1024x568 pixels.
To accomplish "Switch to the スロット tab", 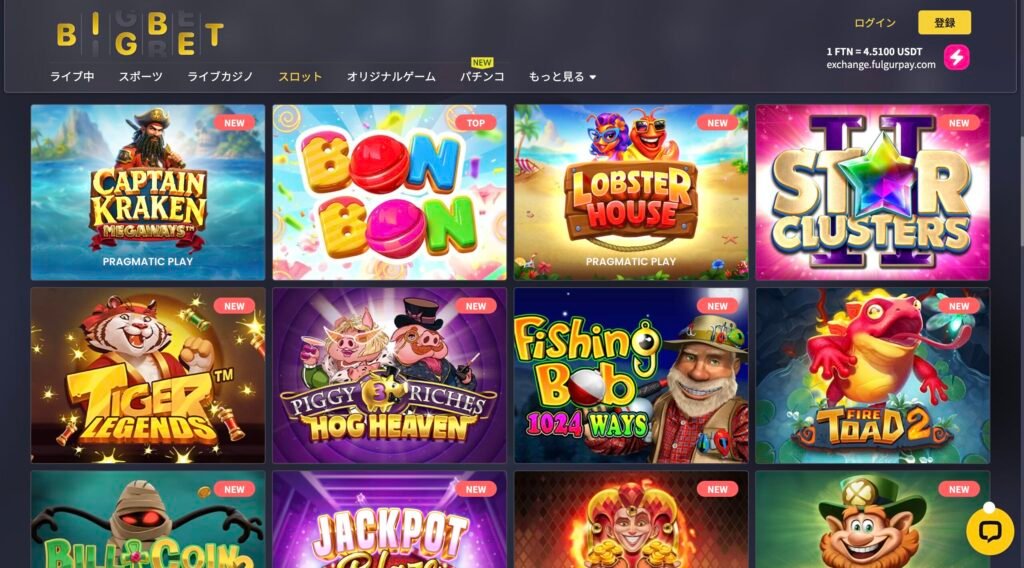I will (x=300, y=76).
